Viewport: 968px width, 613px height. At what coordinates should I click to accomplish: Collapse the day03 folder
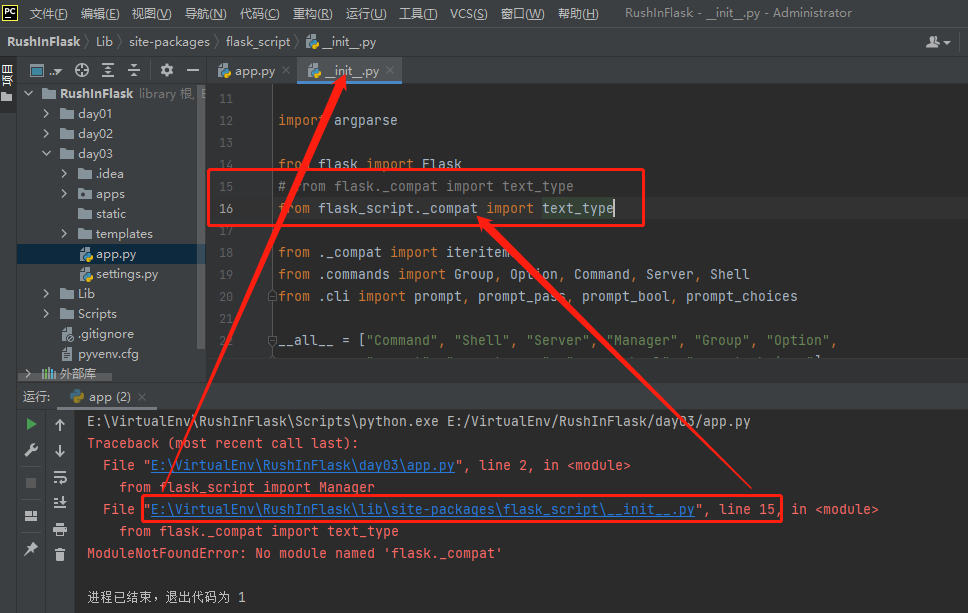(x=46, y=153)
